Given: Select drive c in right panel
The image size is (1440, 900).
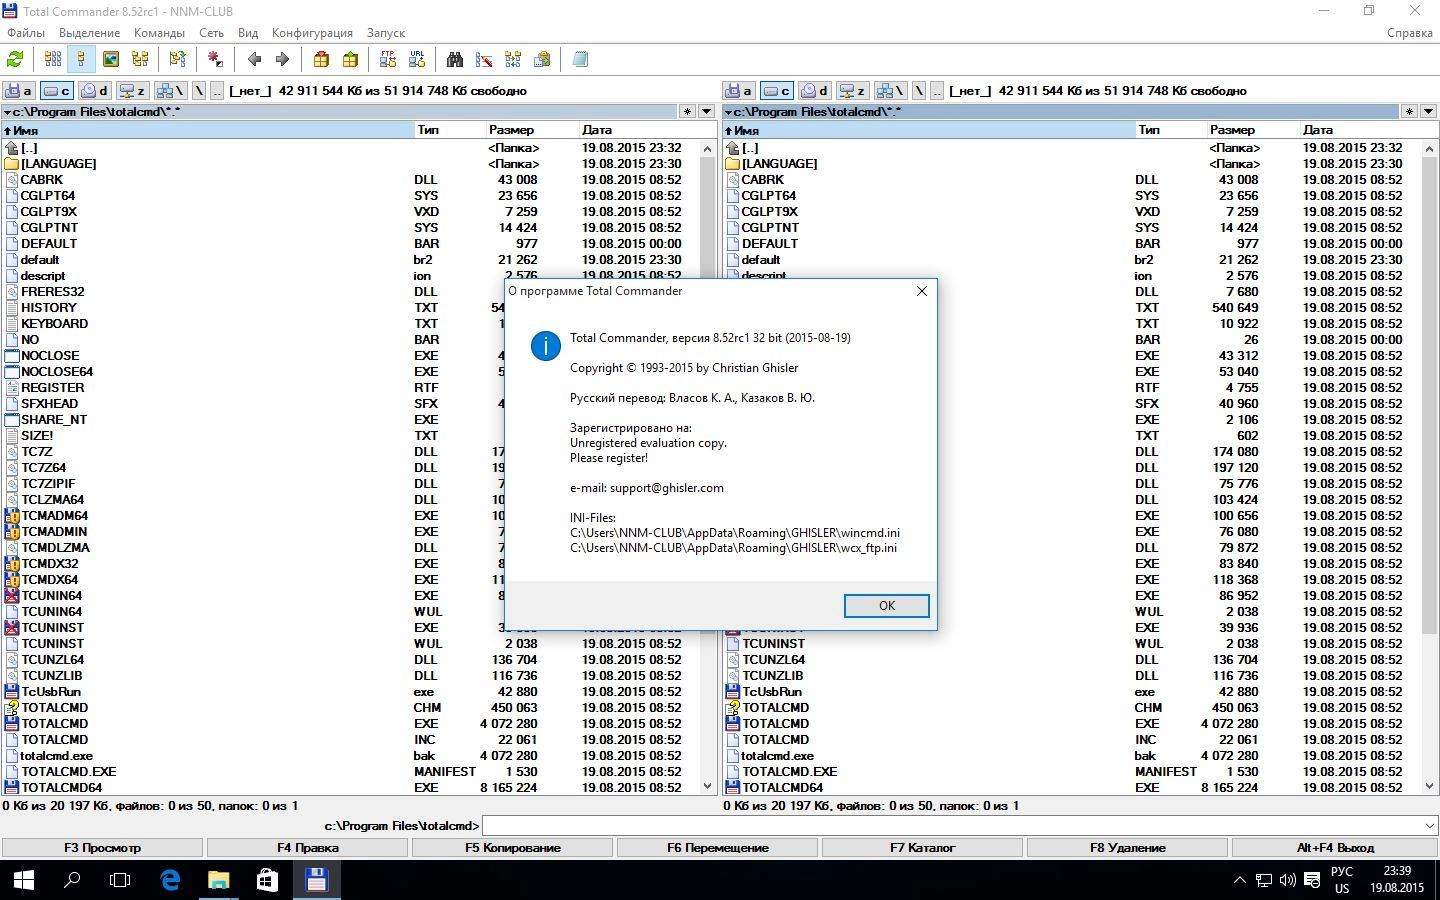Looking at the screenshot, I should pyautogui.click(x=777, y=90).
